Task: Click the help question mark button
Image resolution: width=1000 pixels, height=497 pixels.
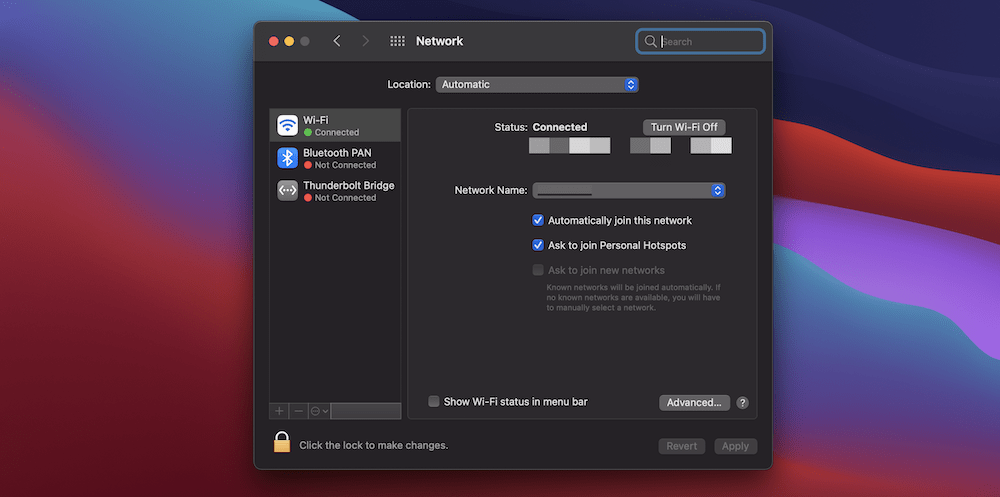Action: [743, 403]
